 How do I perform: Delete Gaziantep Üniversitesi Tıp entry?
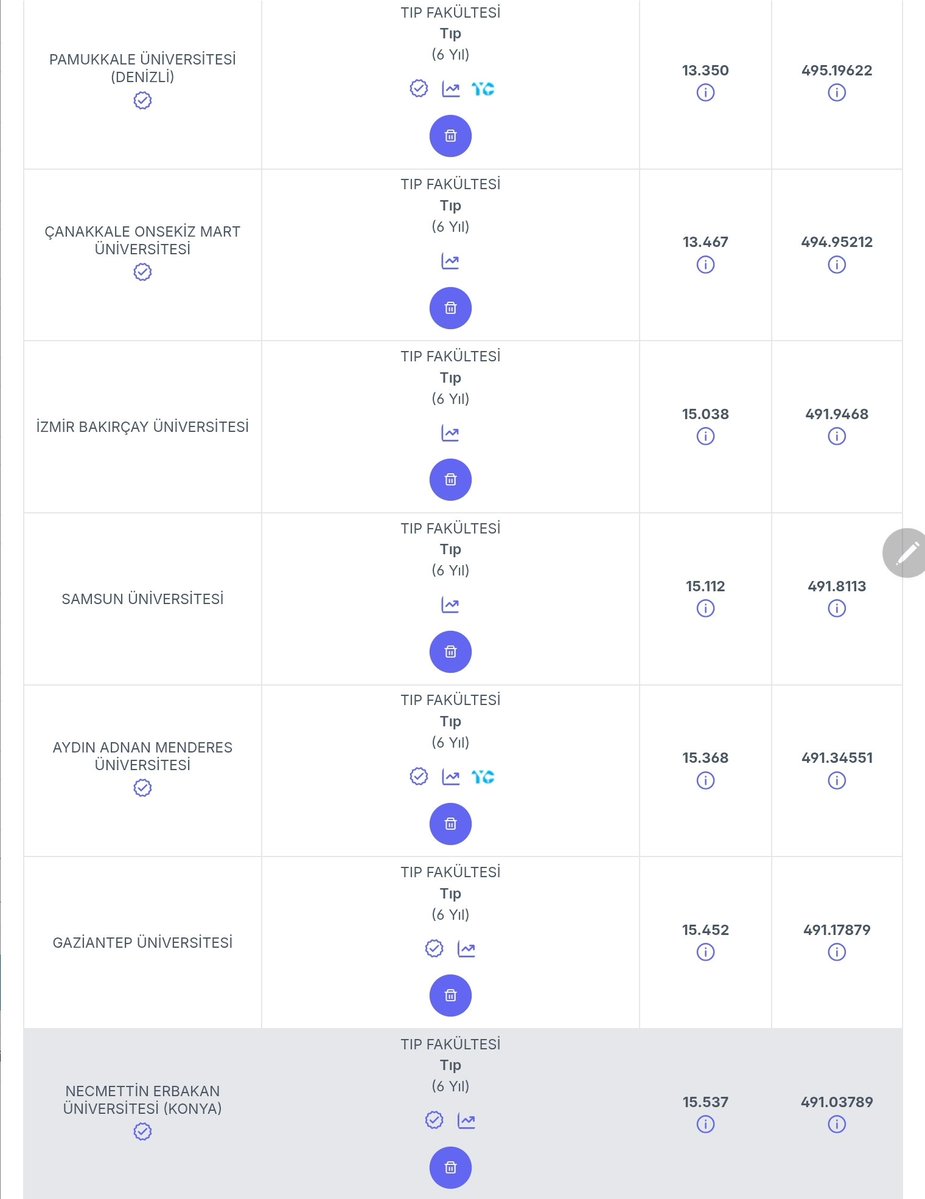click(450, 996)
